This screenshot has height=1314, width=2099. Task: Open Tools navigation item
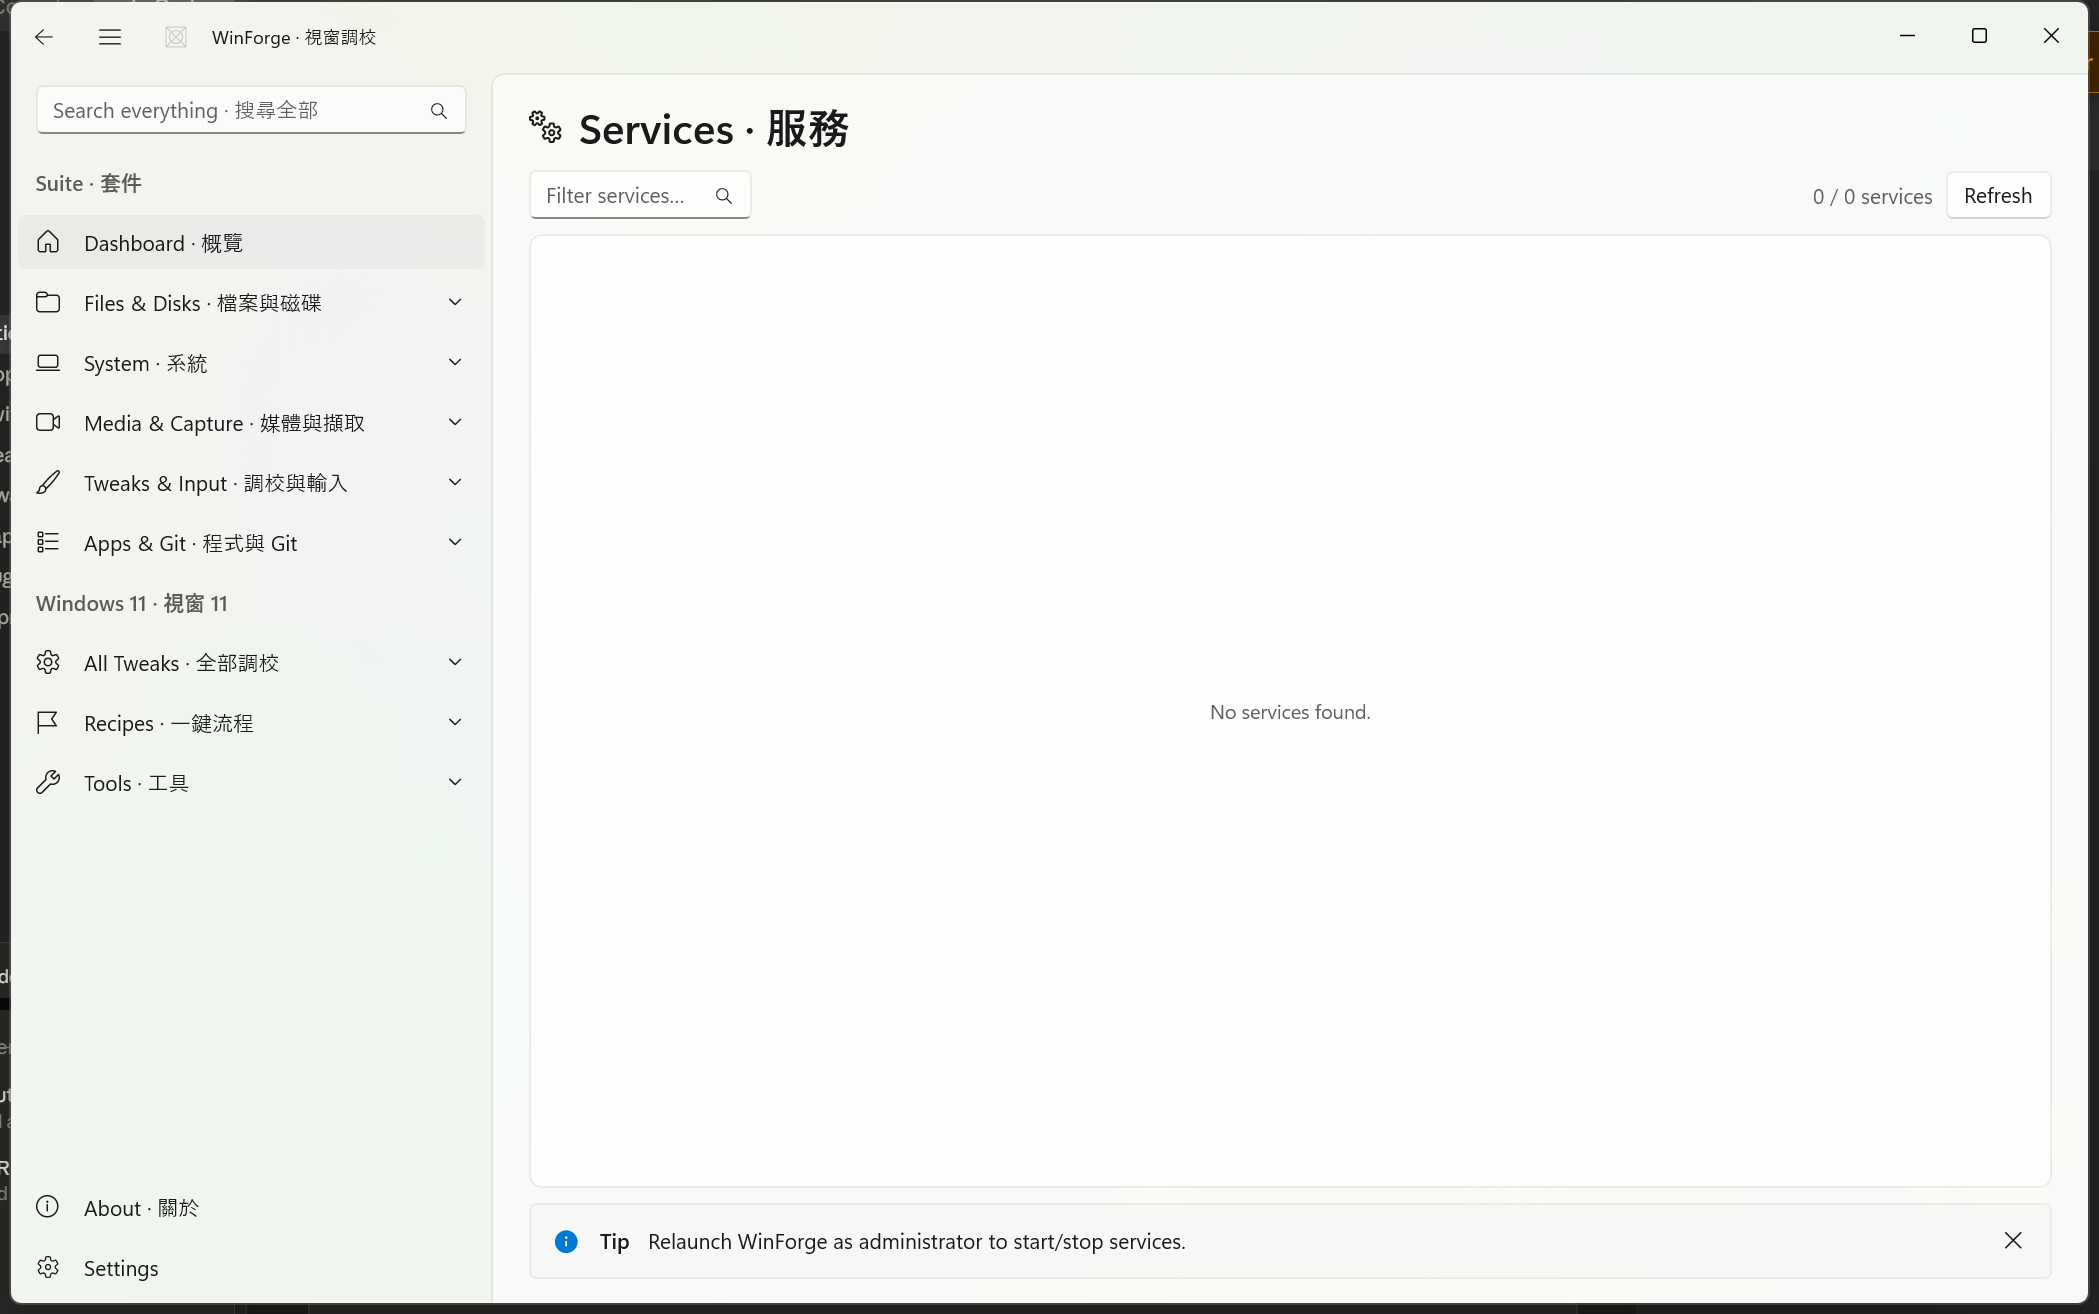point(251,782)
